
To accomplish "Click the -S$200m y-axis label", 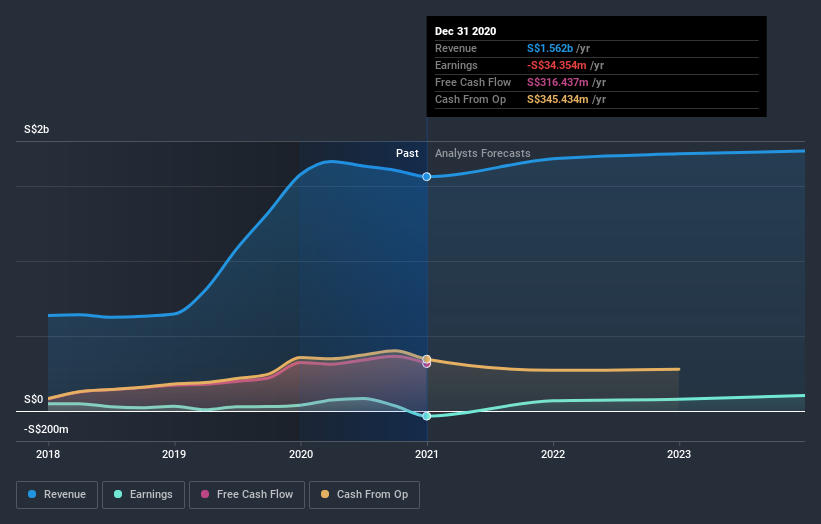I will click(46, 429).
